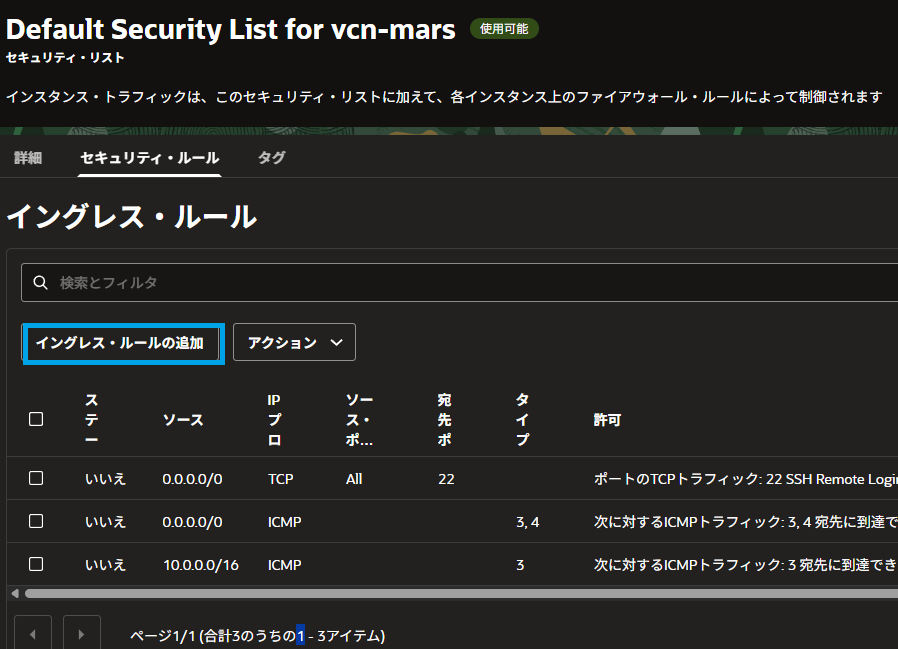Go to the next page arrow
The width and height of the screenshot is (898, 649).
82,634
